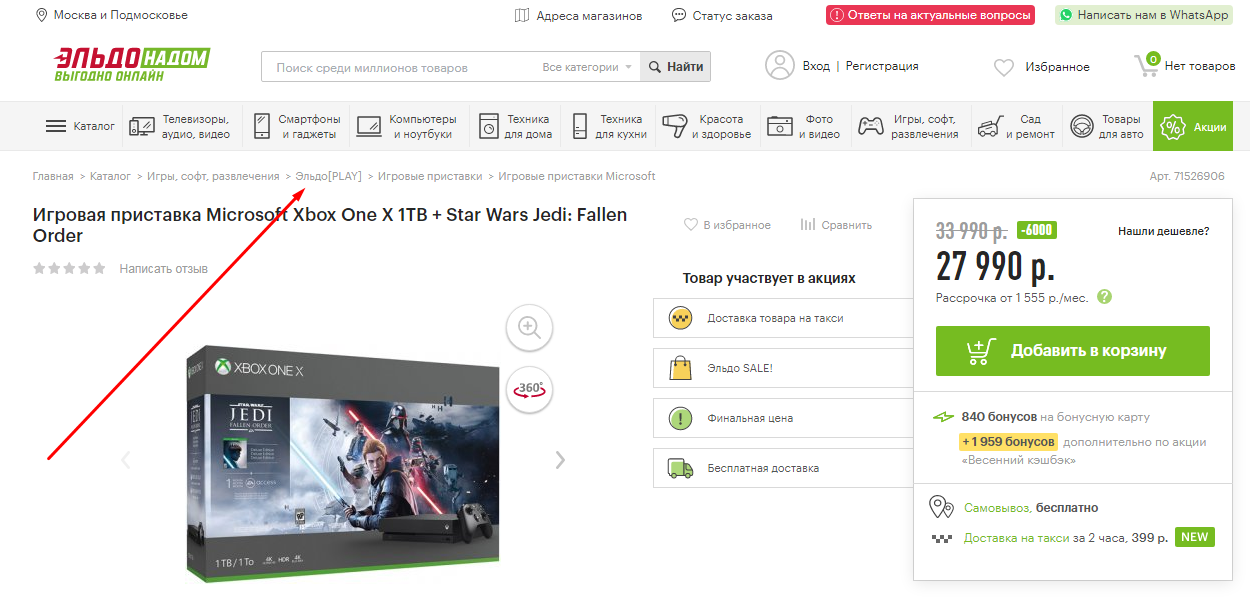Go to Каталог breadcrumb link
The image size is (1250, 606).
tap(110, 176)
